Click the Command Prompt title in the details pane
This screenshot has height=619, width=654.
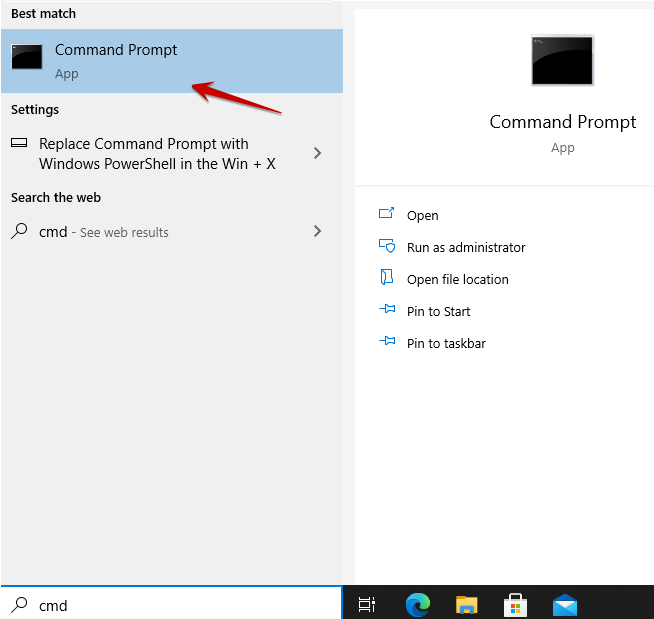point(562,122)
